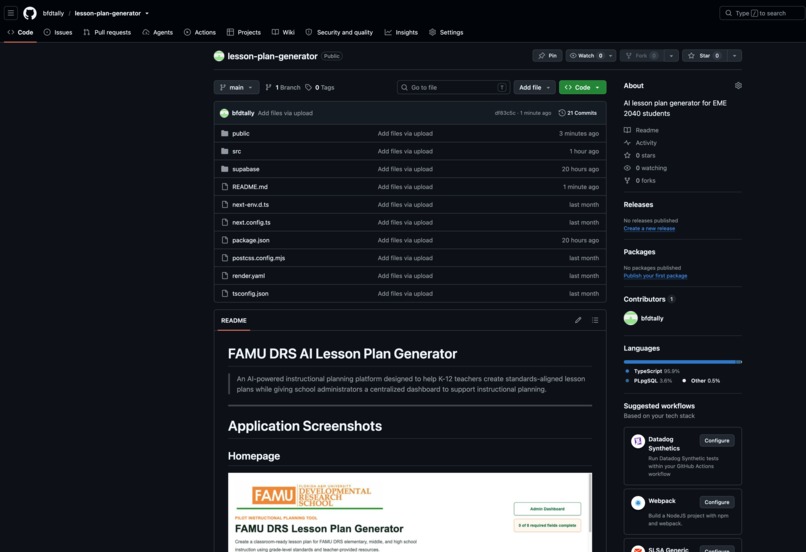Screen dimensions: 806x552
Task: Open the Issues tab
Action: click(58, 32)
